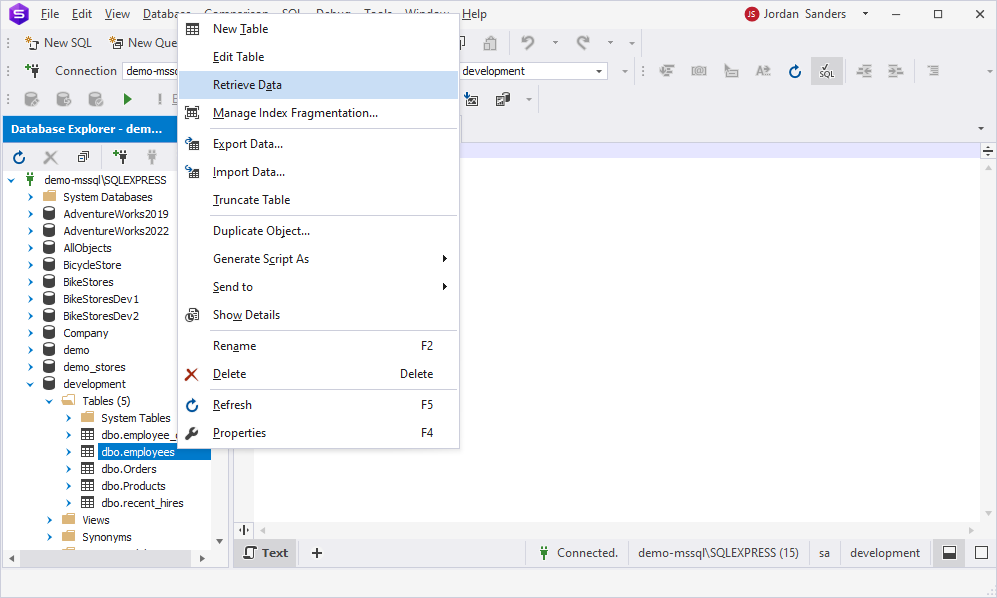The height and width of the screenshot is (598, 997).
Task: Expand the AdventureWorks2019 database node
Action: [x=31, y=214]
